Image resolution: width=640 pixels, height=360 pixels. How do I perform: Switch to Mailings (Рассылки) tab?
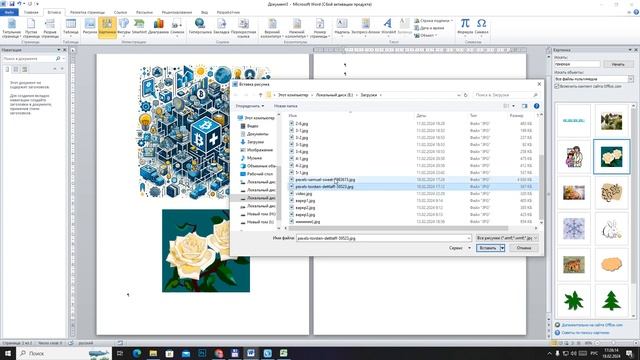pos(144,12)
